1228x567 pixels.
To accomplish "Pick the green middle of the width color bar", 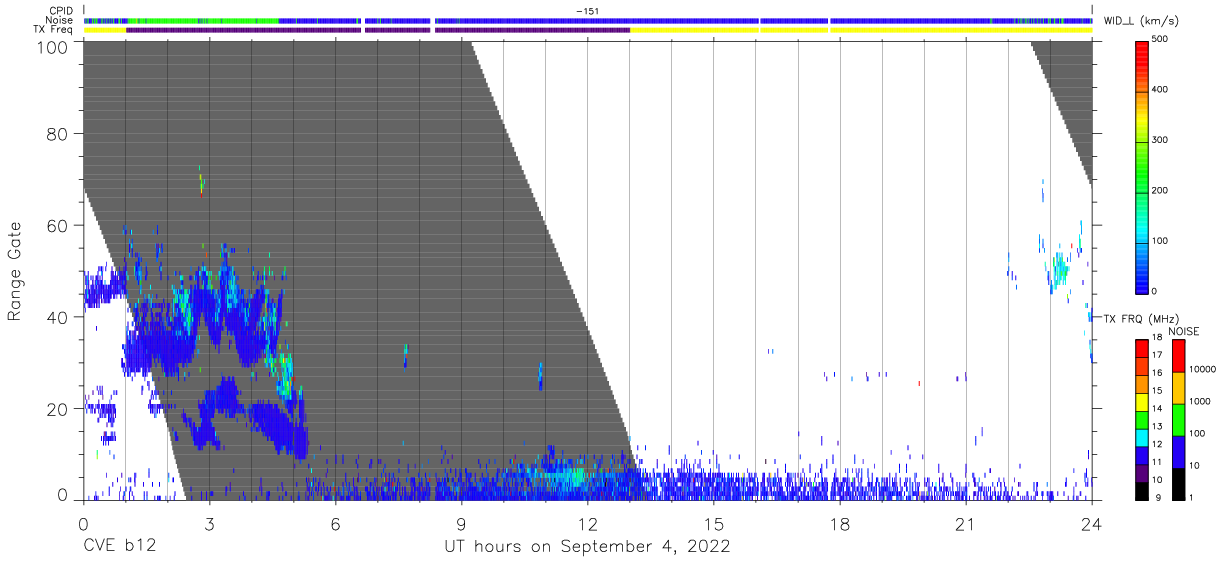I will tap(1144, 165).
